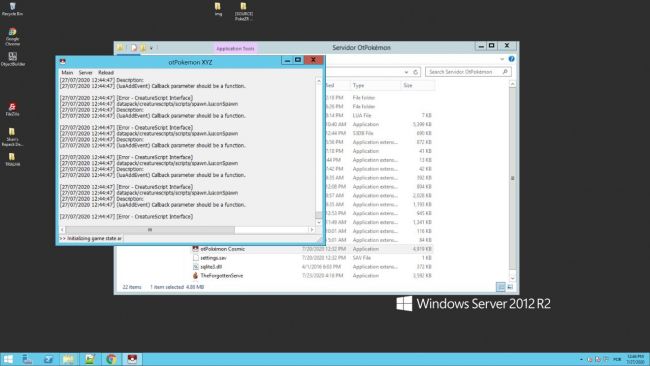Switch Explorer to details view

tap(501, 287)
